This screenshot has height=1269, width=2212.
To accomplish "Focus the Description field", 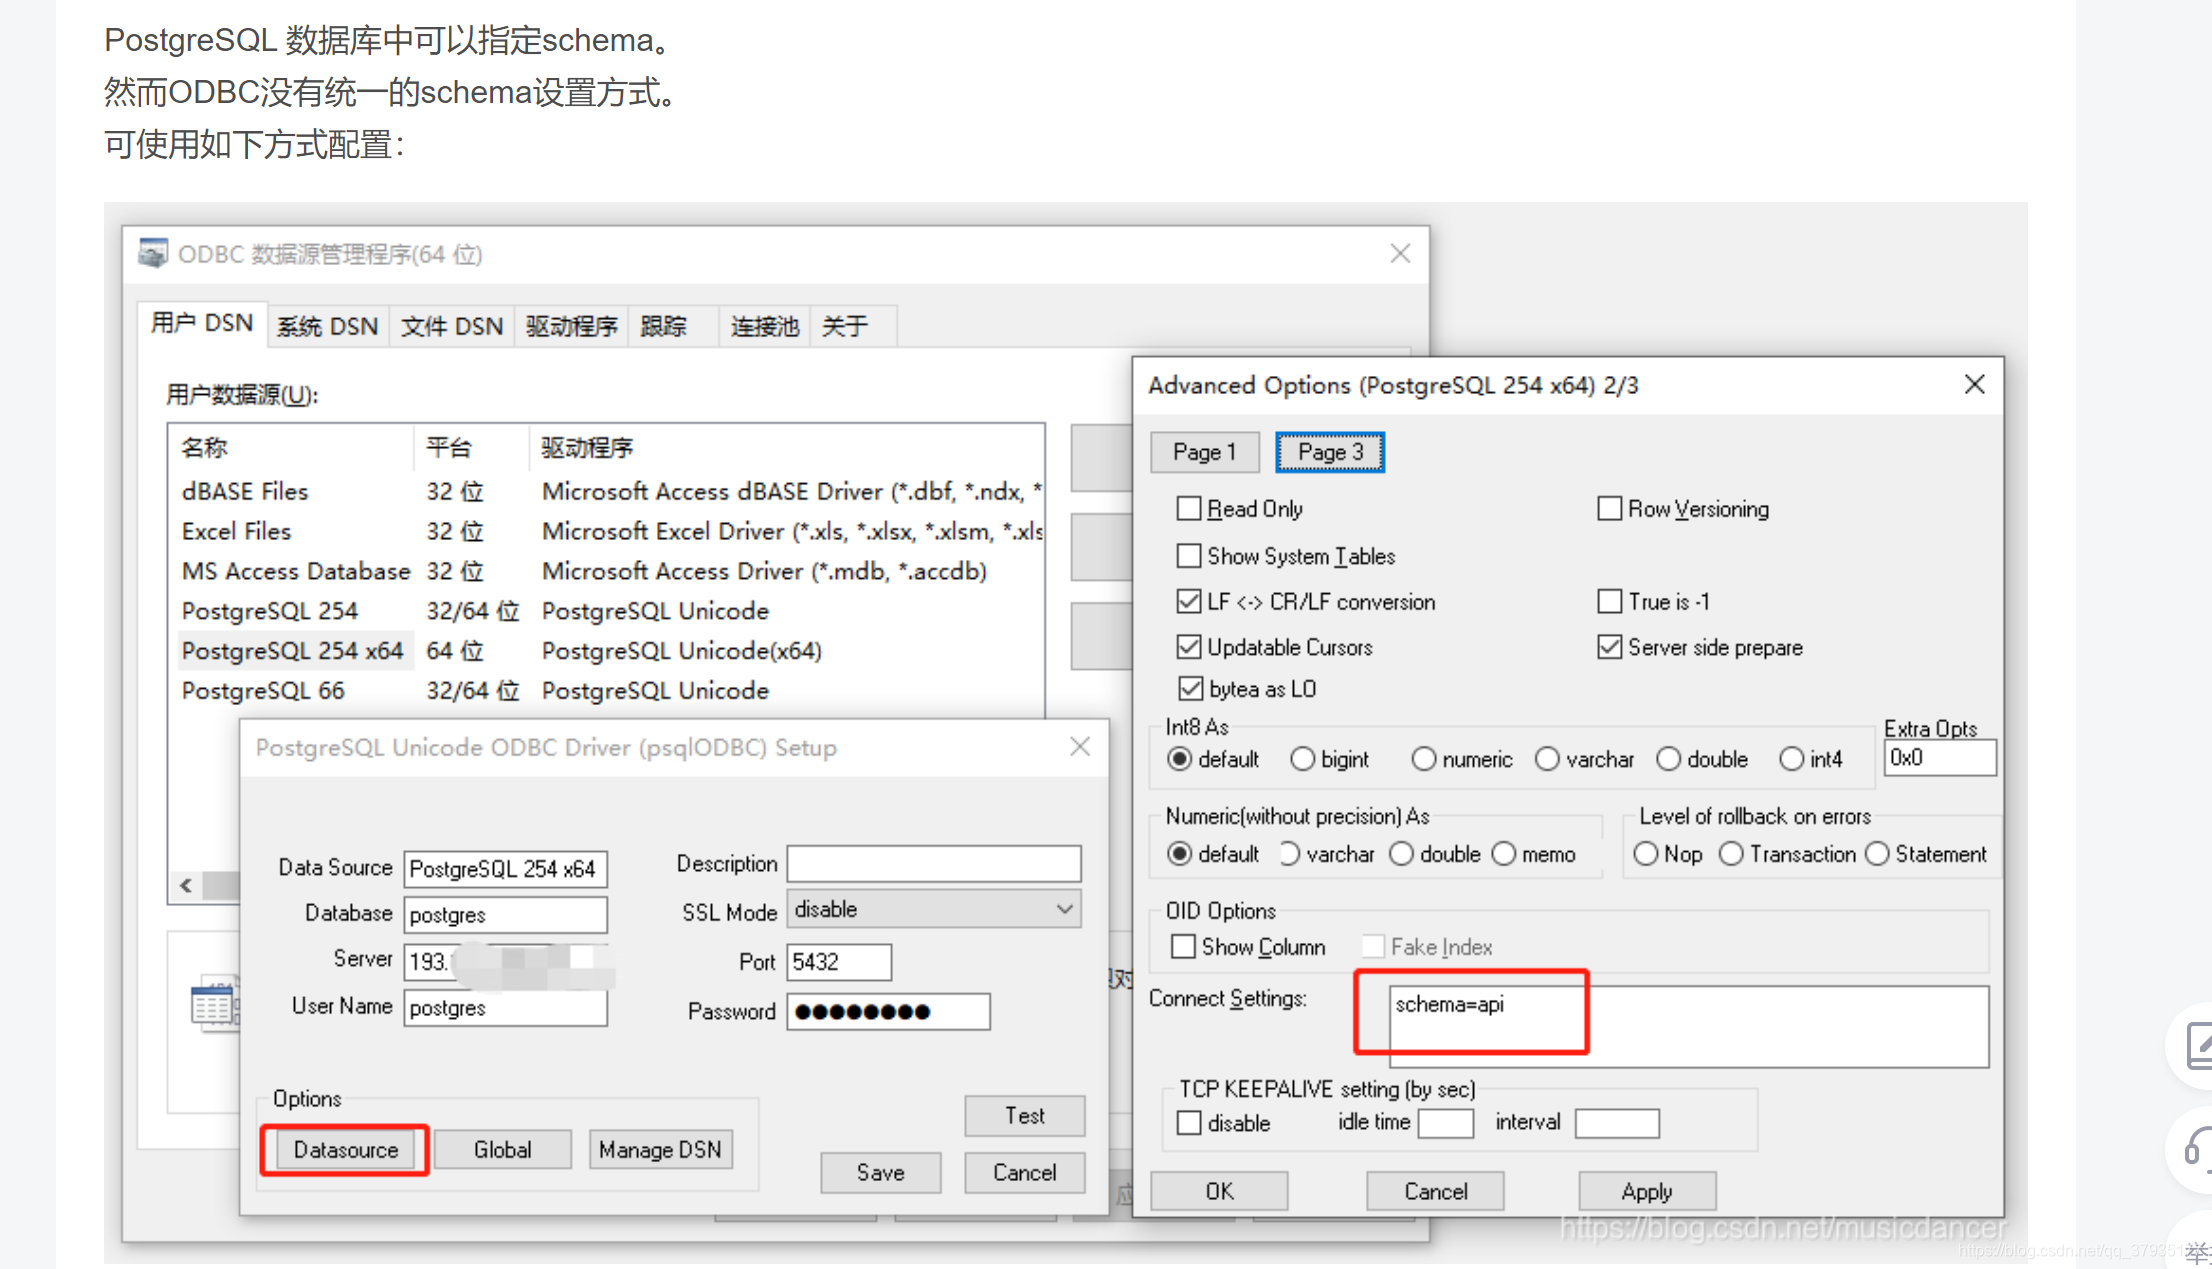I will (x=934, y=863).
